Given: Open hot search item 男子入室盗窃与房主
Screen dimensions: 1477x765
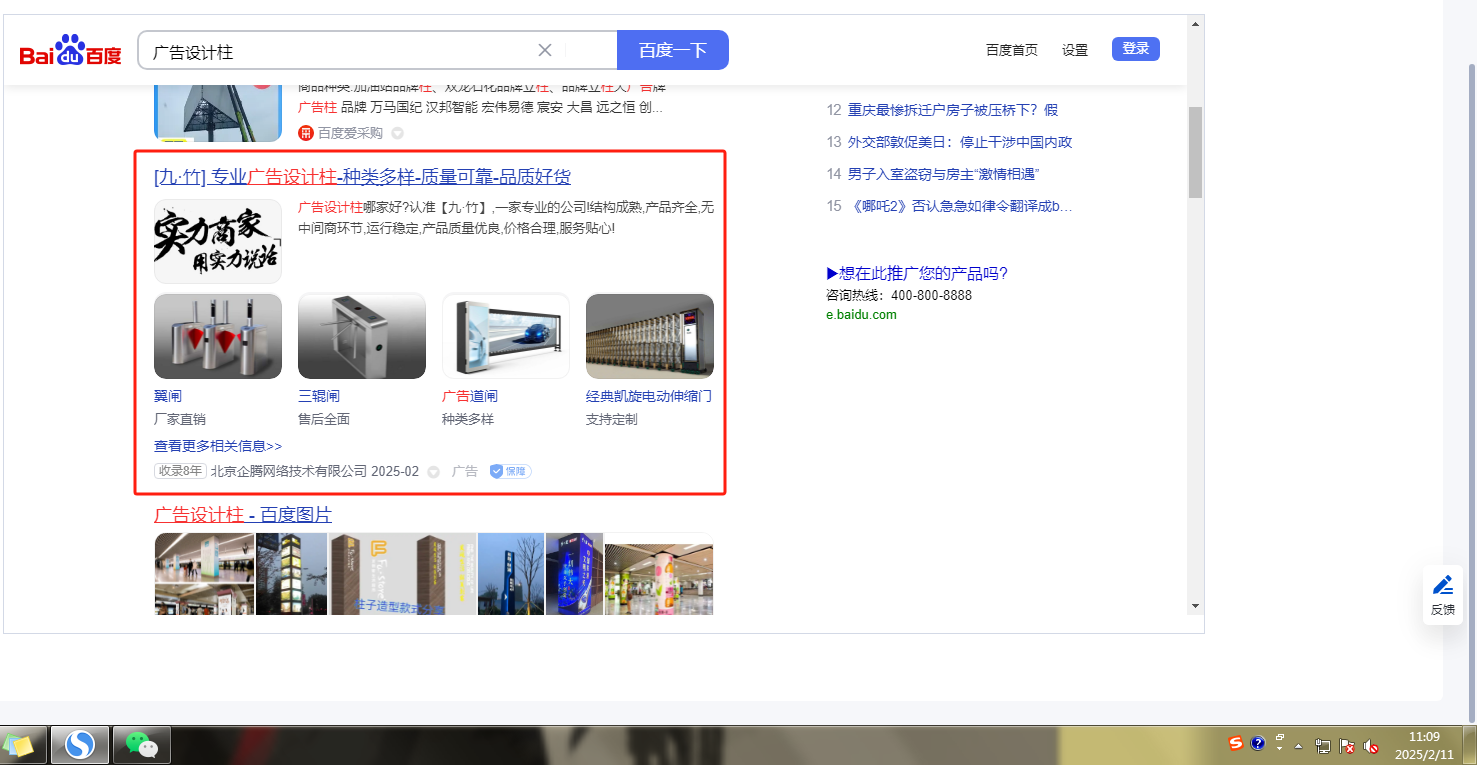Looking at the screenshot, I should pos(944,174).
